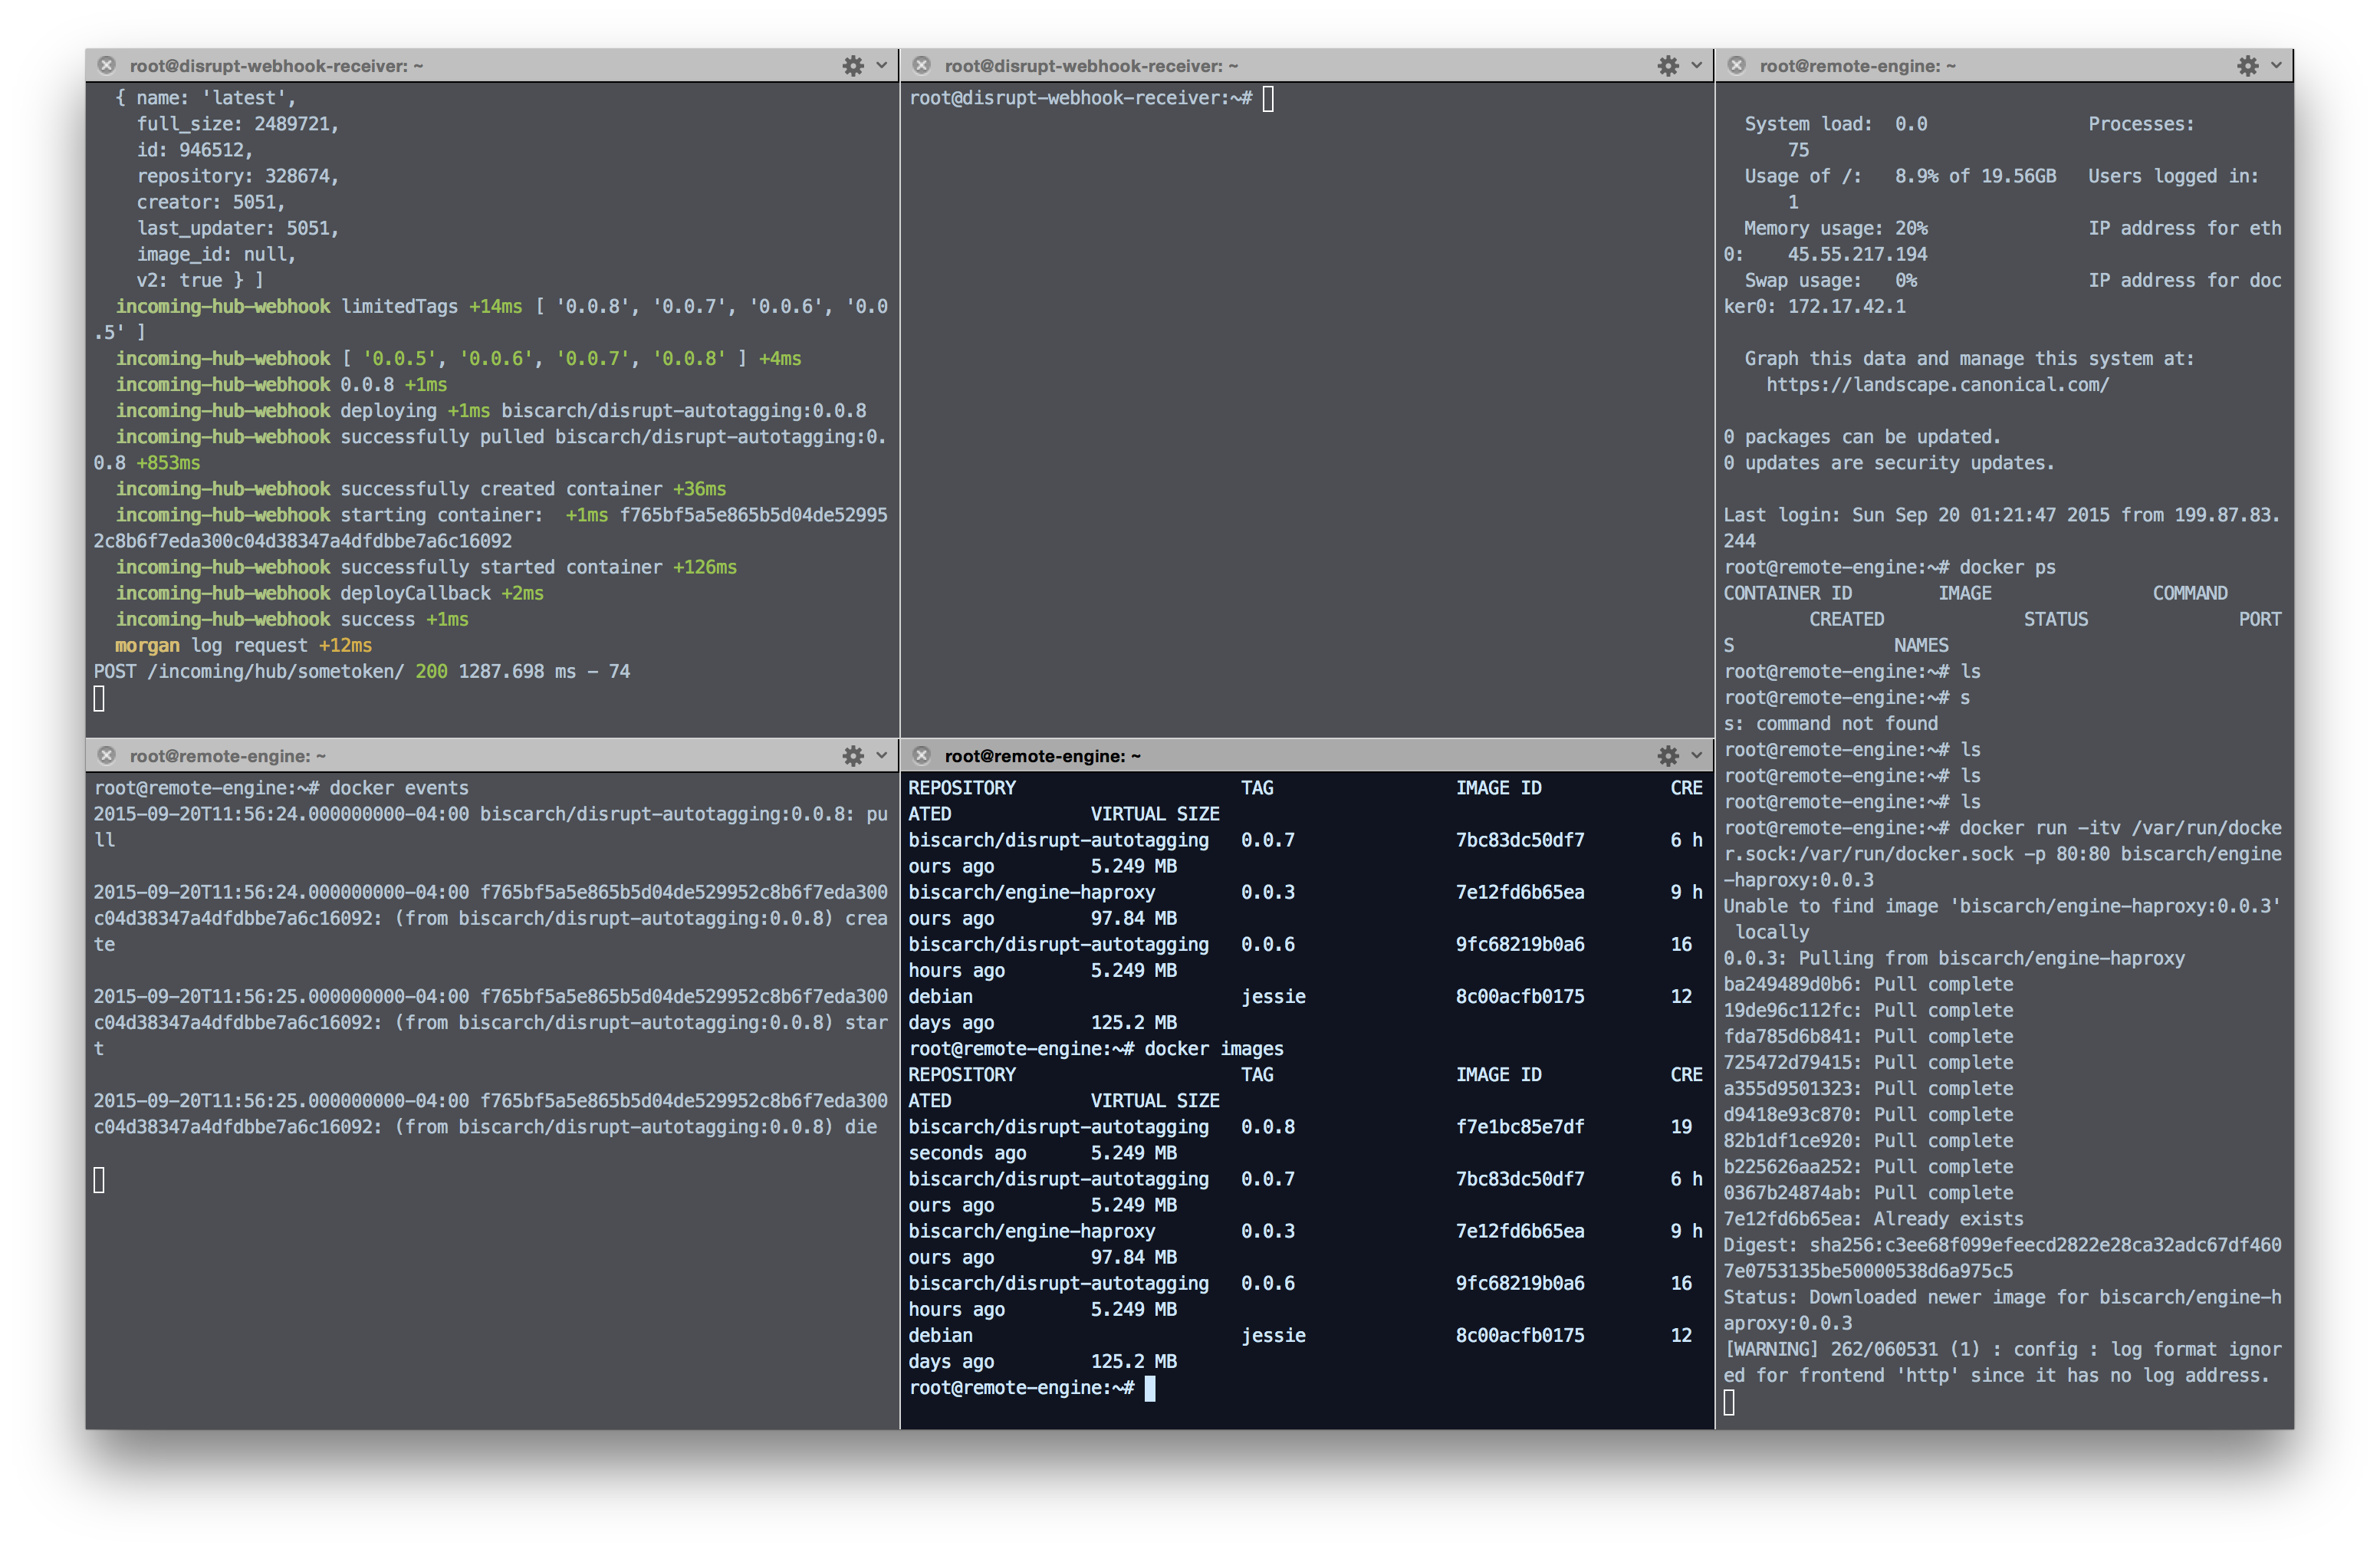The width and height of the screenshot is (2380, 1552).
Task: Expand chevron menu of engine-haproxy pull pane
Action: tap(2276, 66)
